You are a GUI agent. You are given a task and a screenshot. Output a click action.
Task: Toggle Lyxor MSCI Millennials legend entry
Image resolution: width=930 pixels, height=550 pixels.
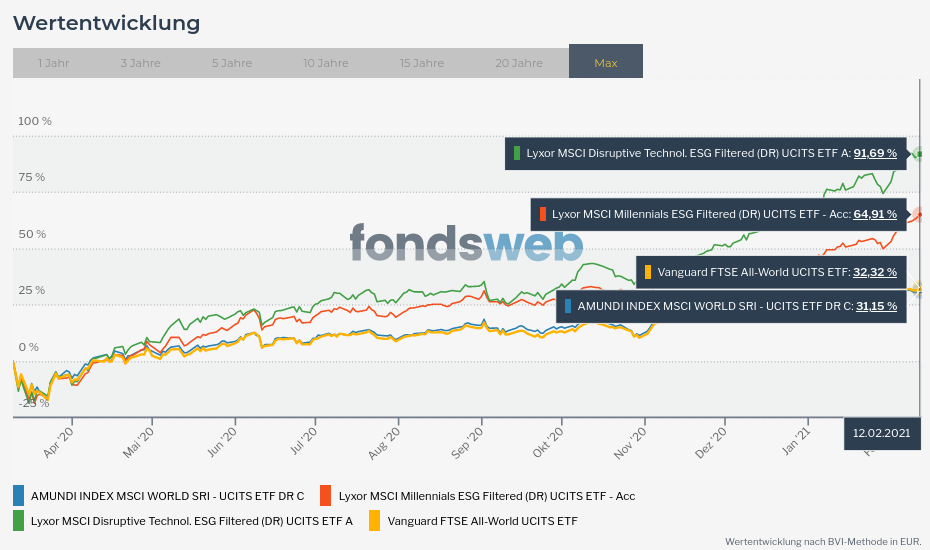point(486,495)
